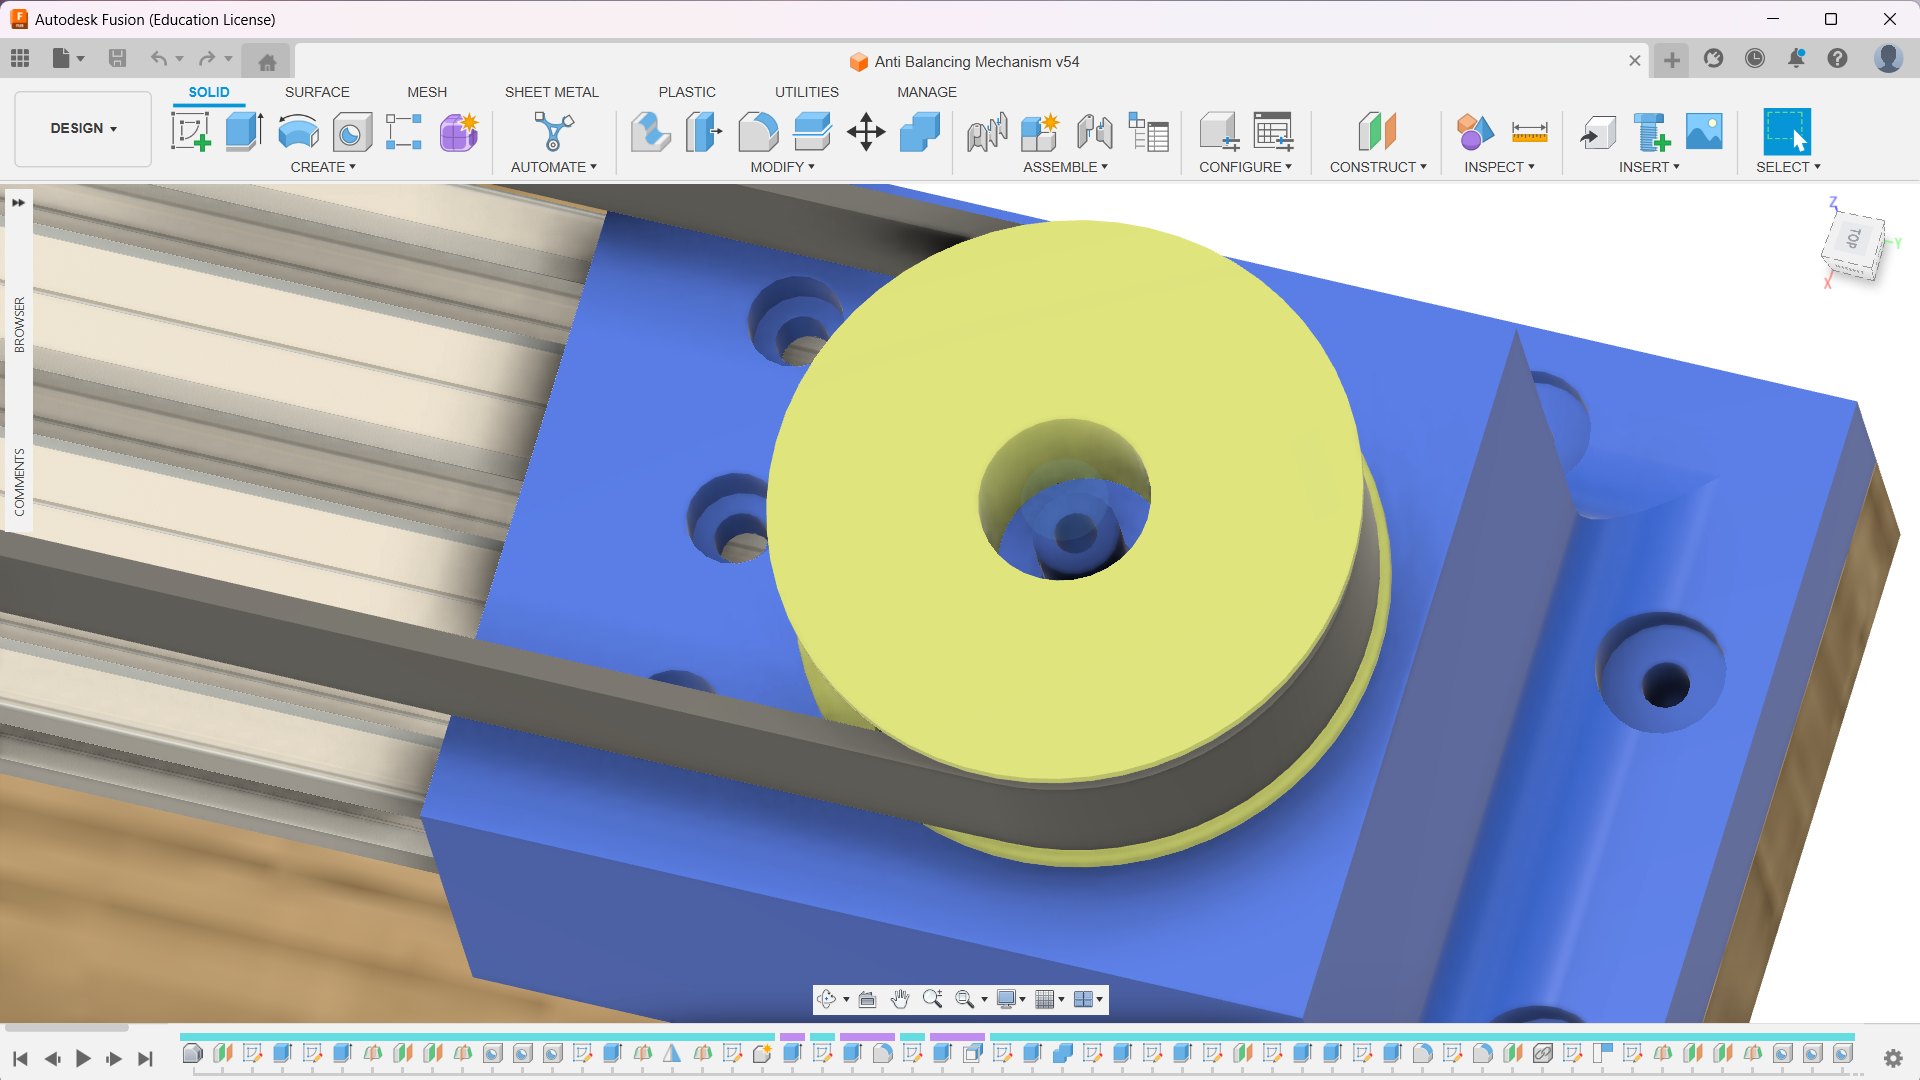The image size is (1920, 1080).
Task: Expand the Construct dropdown
Action: click(1377, 167)
